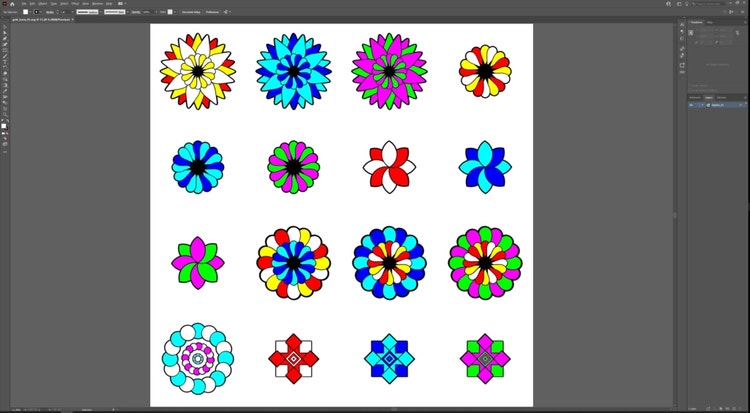Screen dimensions: 750x413
Task: Click the Preferences button
Action: click(x=212, y=11)
